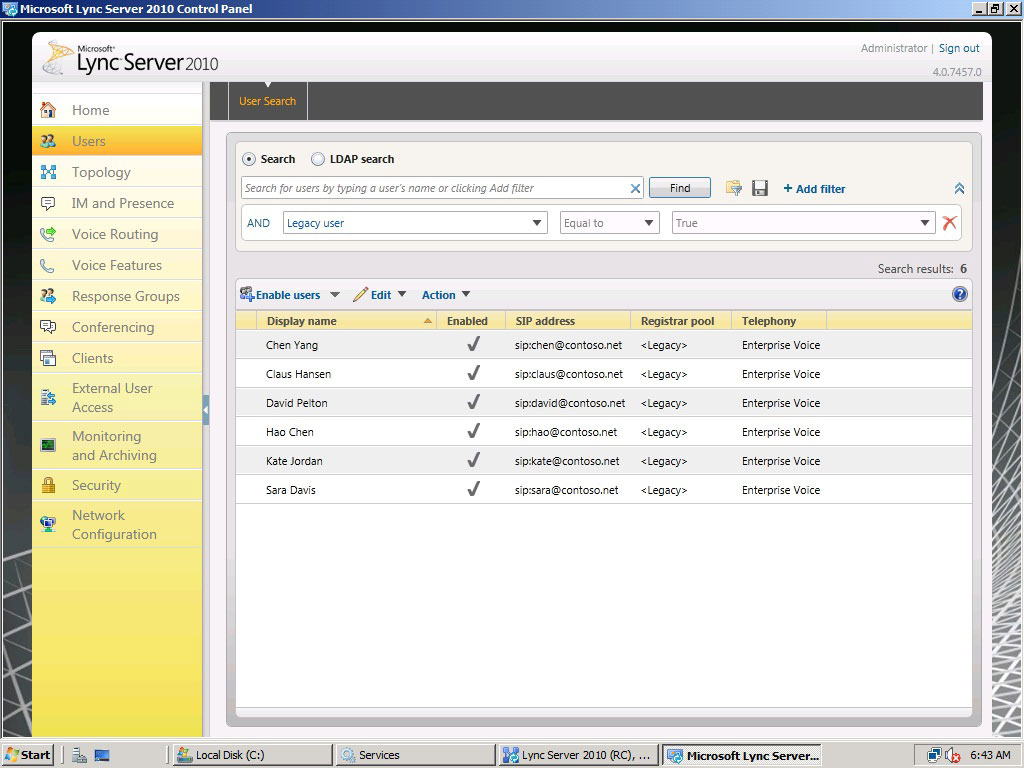The image size is (1024, 768).
Task: Collapse the search filter panel chevron
Action: 959,189
